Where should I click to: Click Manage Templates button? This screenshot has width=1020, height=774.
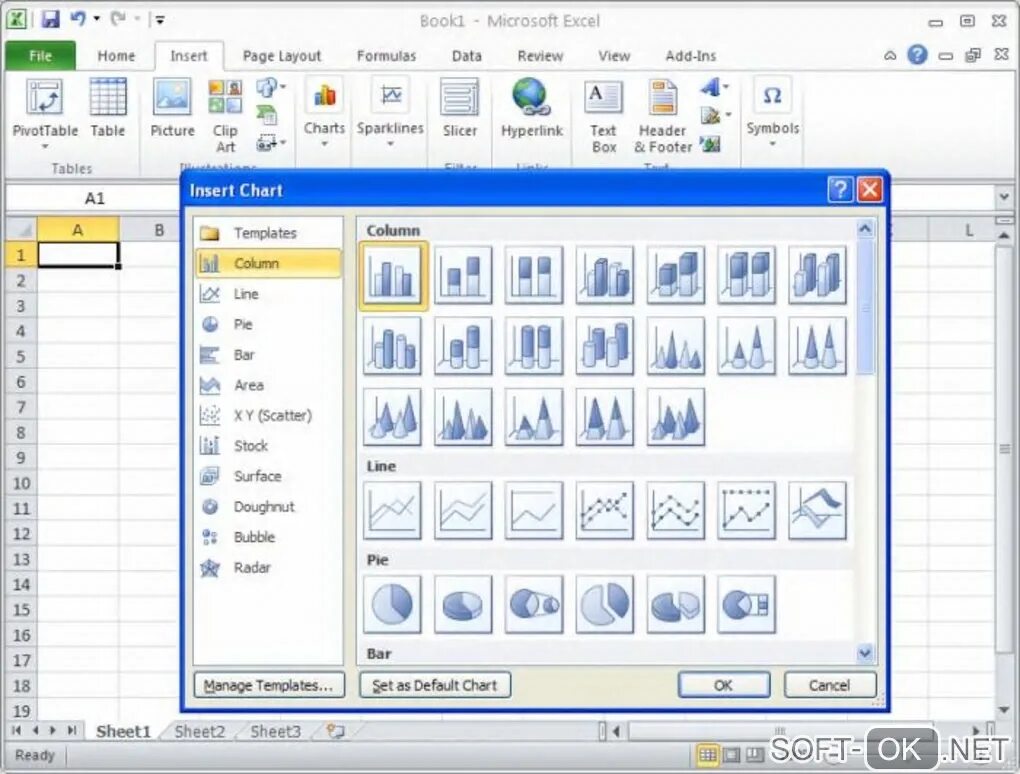[x=269, y=686]
